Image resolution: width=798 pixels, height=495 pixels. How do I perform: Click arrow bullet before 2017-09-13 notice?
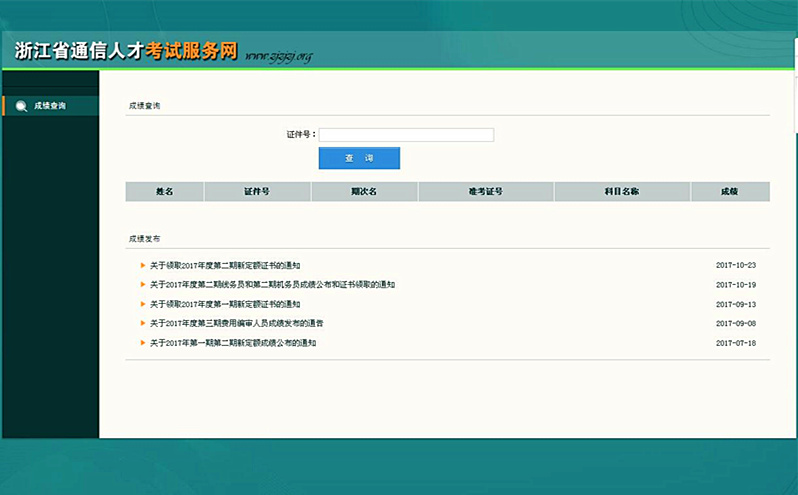[143, 303]
